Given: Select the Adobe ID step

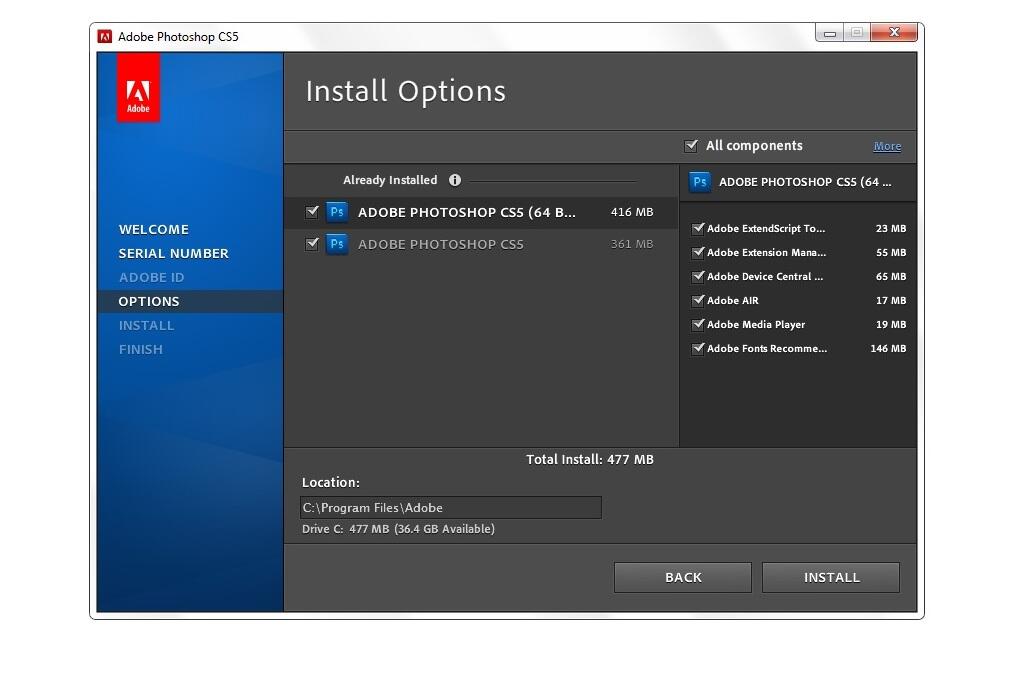Looking at the screenshot, I should pyautogui.click(x=151, y=277).
